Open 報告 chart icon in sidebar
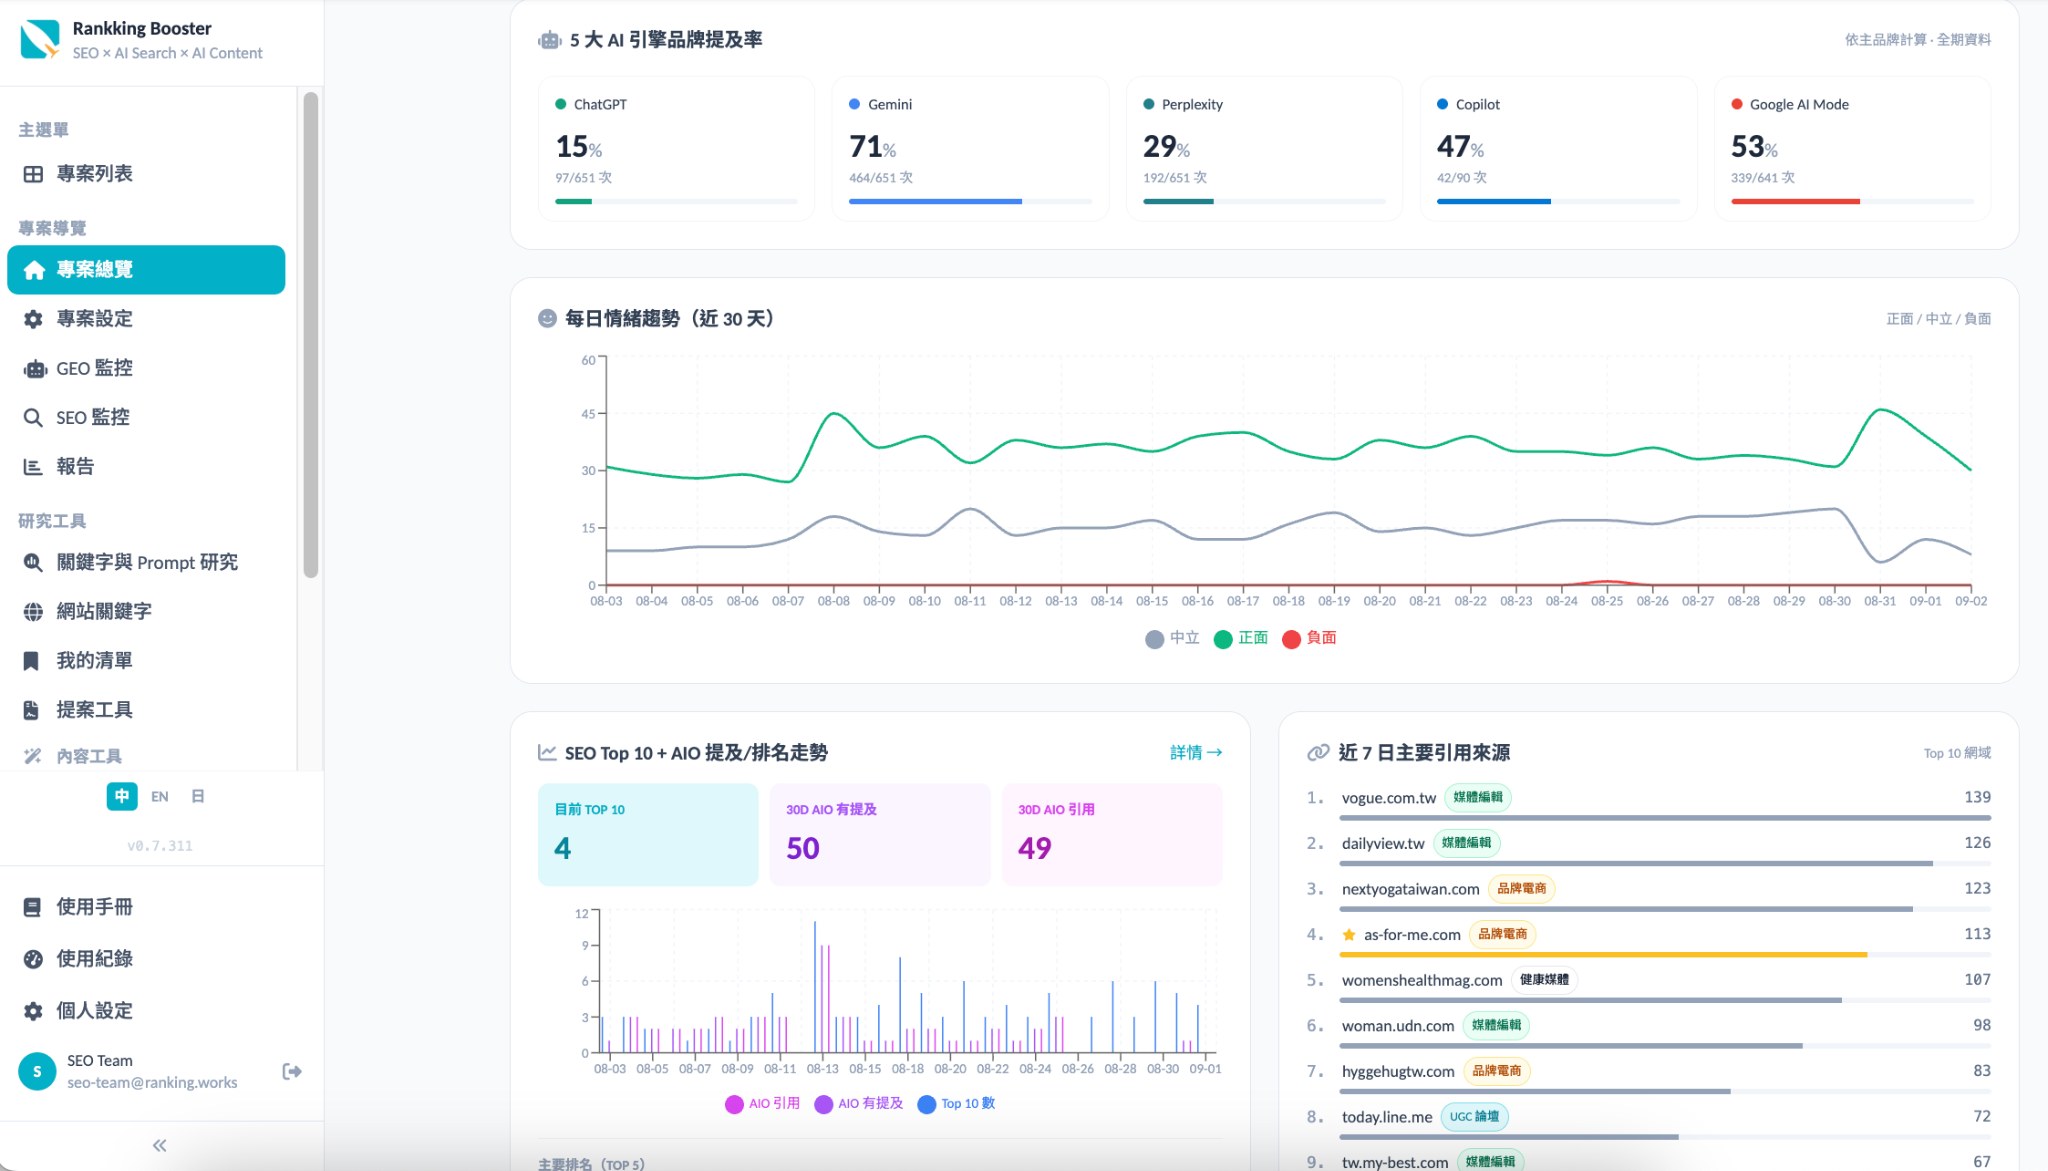Screen dimensions: 2048x1171 click(x=33, y=467)
